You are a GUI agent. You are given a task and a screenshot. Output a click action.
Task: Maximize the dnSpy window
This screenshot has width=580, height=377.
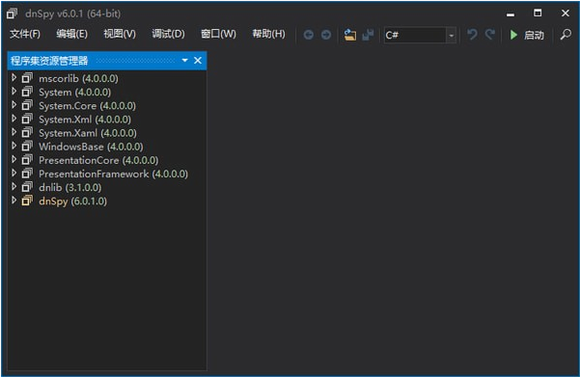pos(537,13)
